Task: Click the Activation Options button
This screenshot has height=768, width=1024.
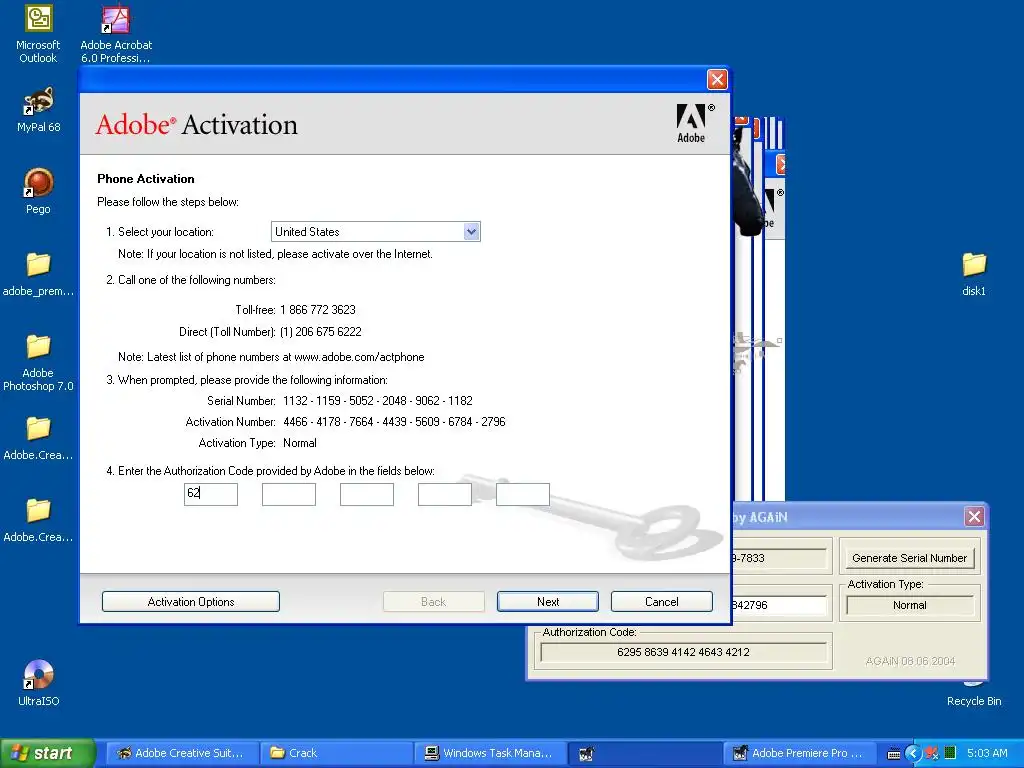Action: pos(191,601)
